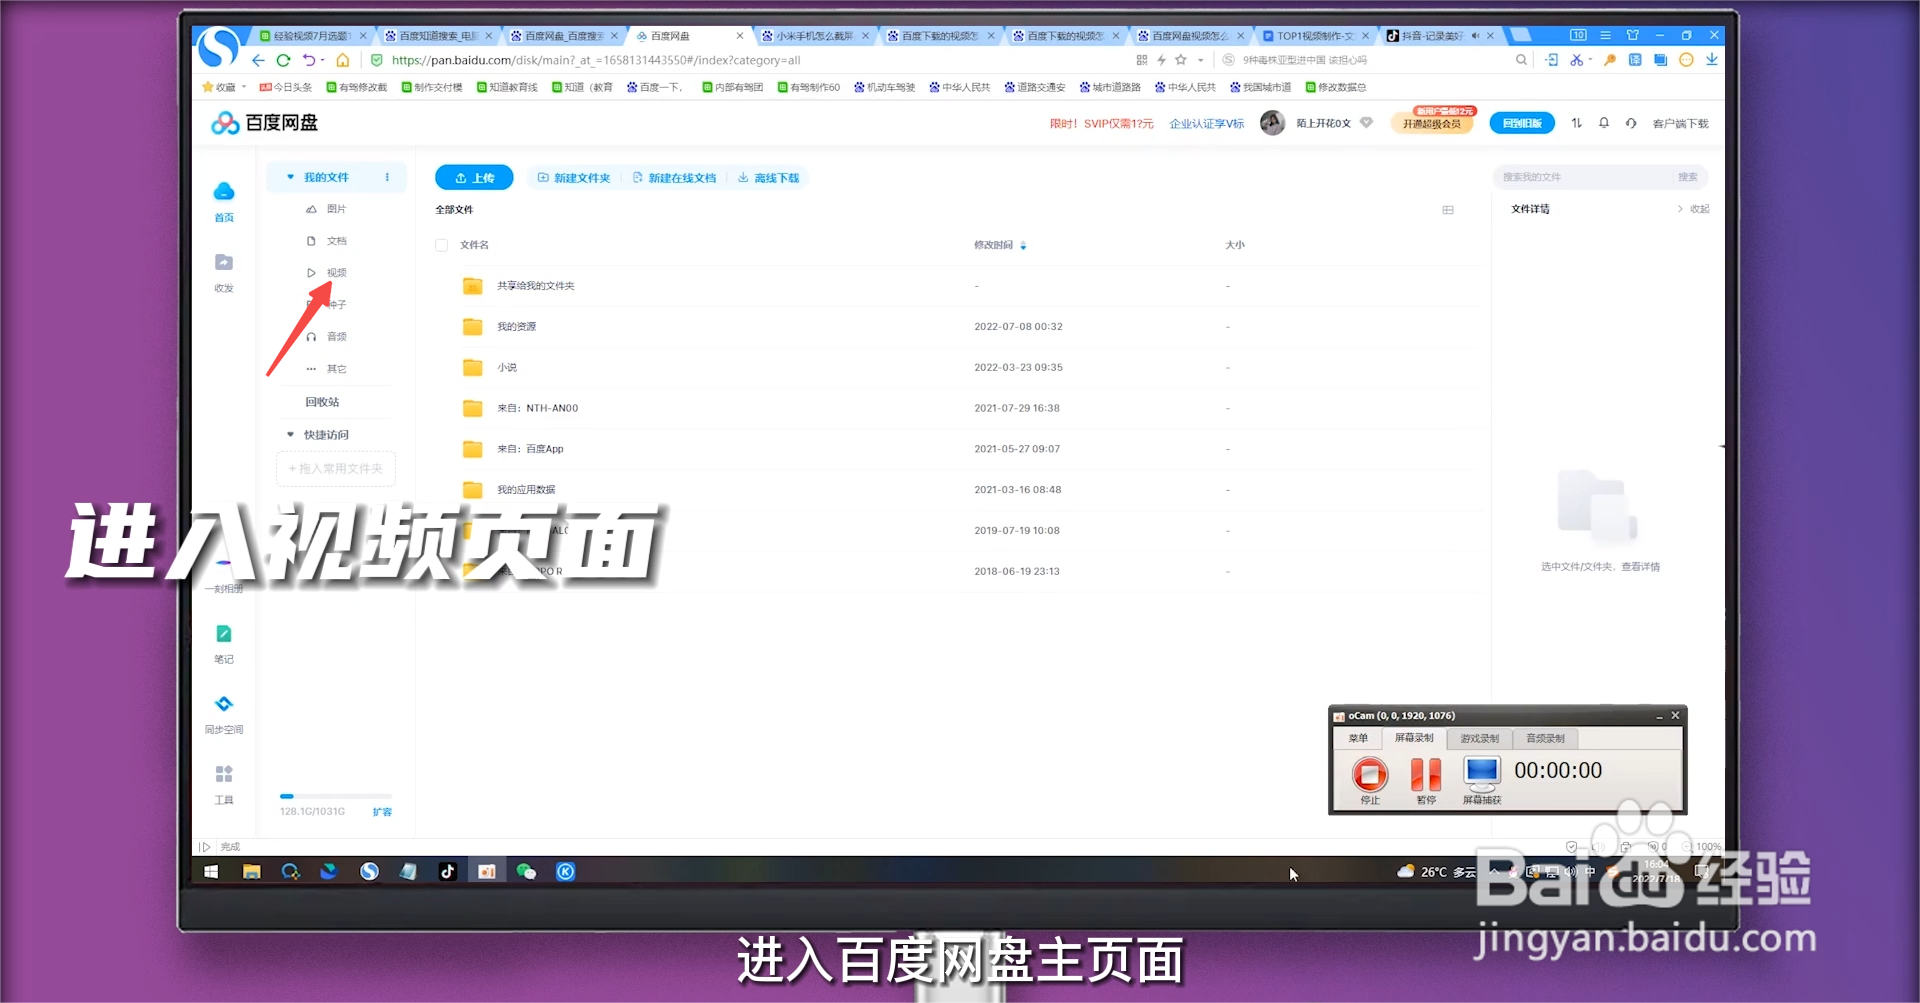Click the storage usage progress bar
This screenshot has height=1003, width=1920.
[336, 796]
